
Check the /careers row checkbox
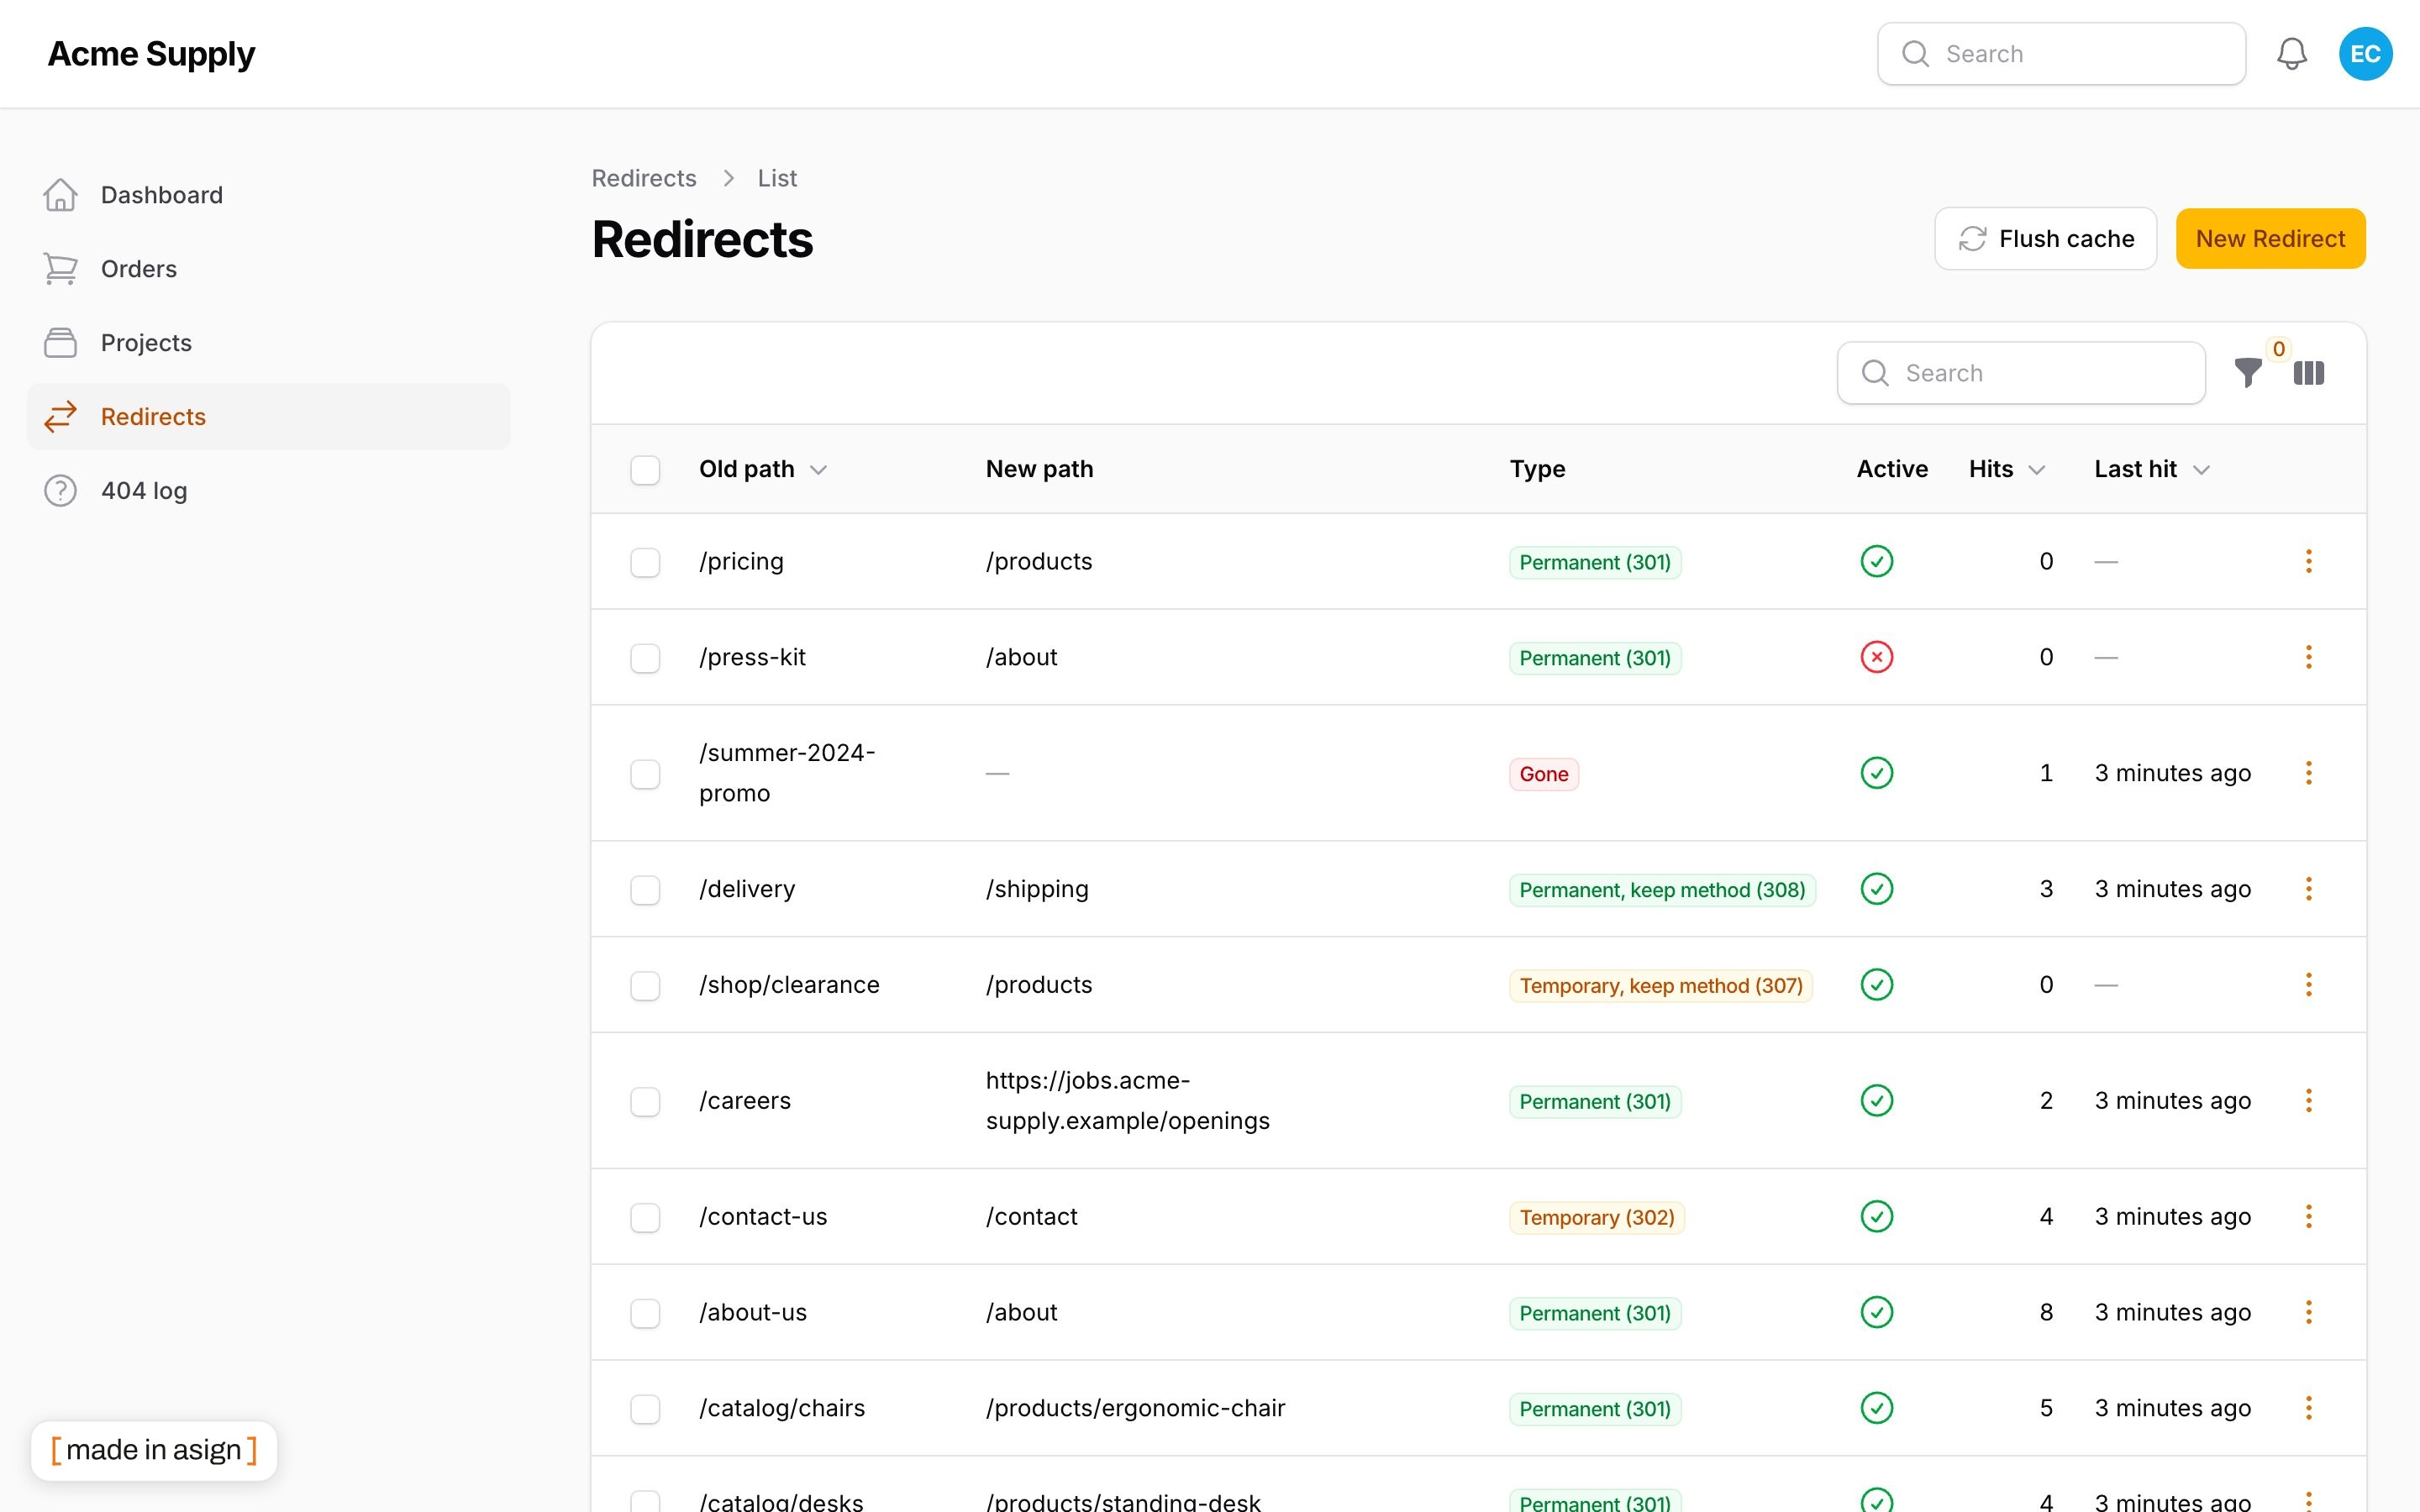click(645, 1102)
